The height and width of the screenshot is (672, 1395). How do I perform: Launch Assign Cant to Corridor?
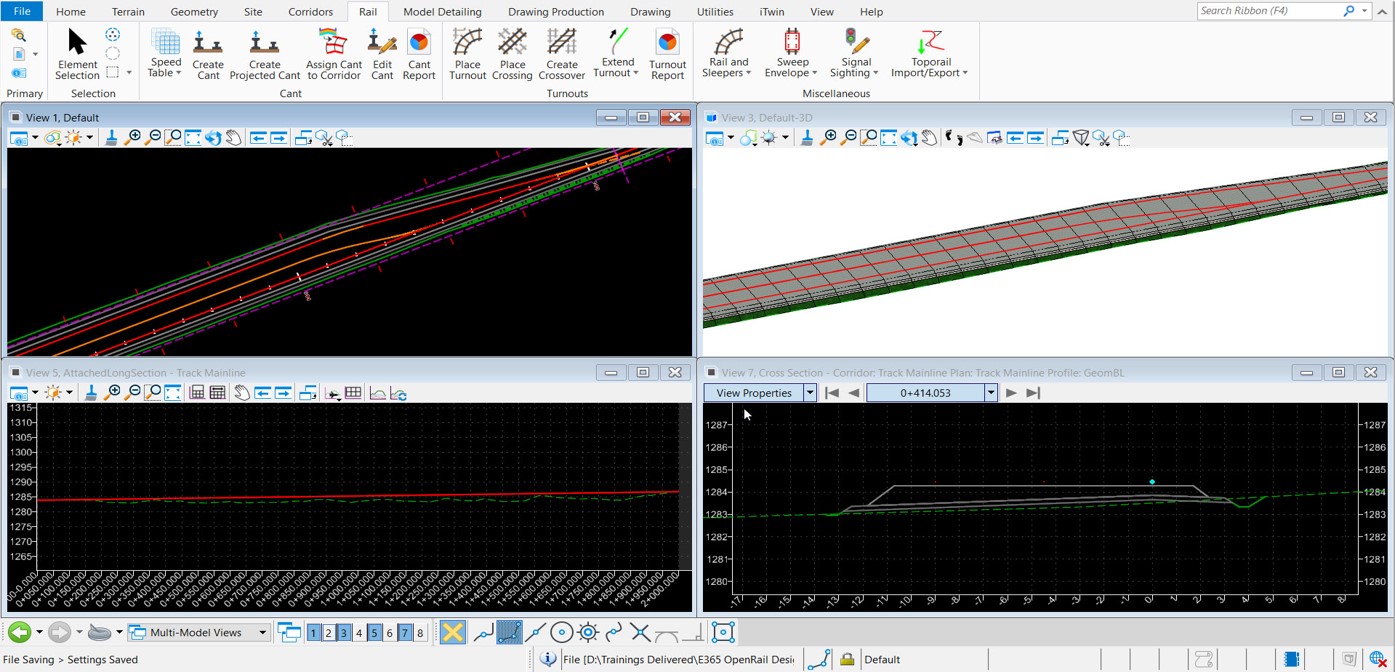coord(333,52)
